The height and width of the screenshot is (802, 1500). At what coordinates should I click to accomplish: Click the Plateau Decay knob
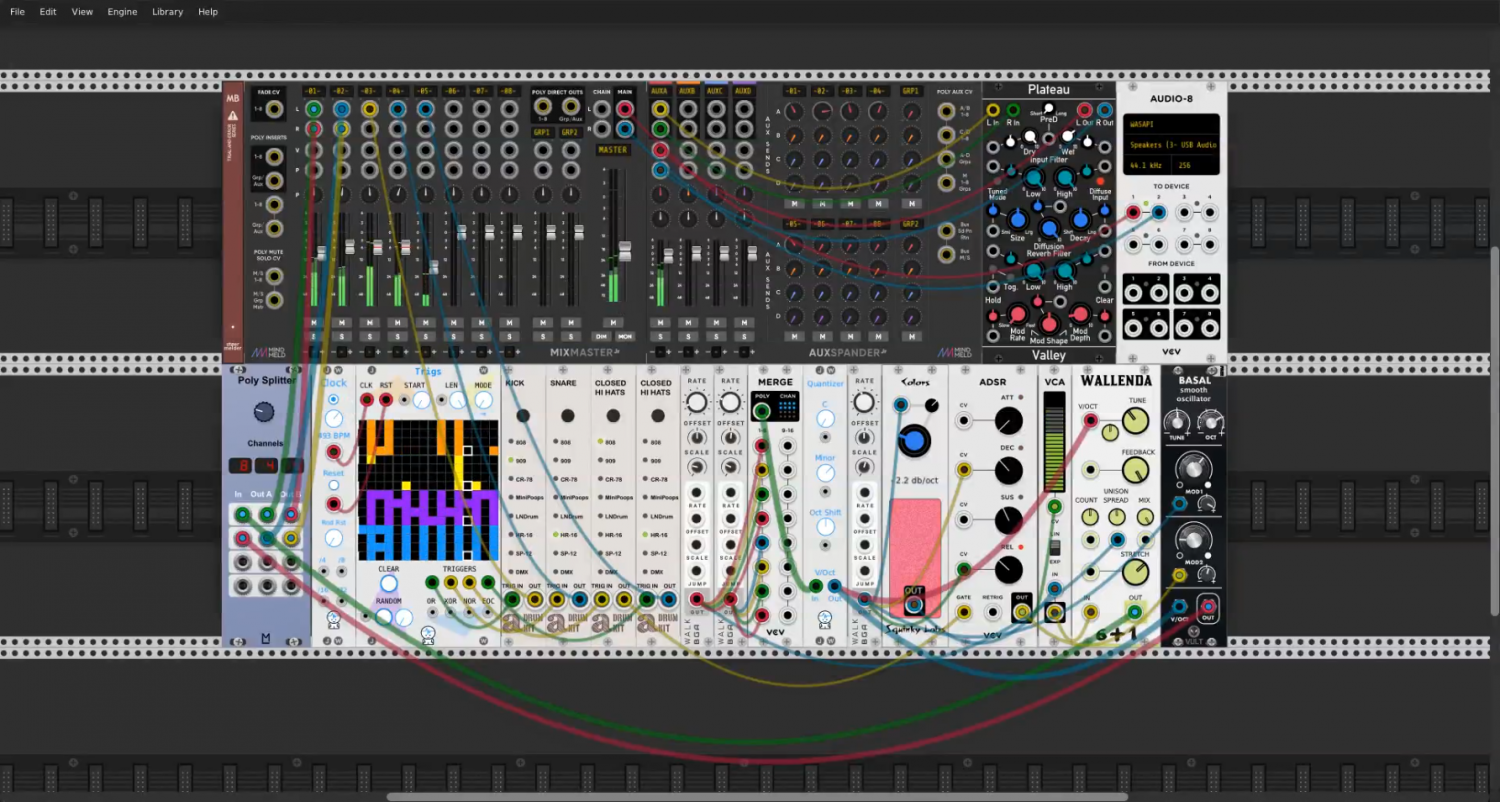point(1080,219)
